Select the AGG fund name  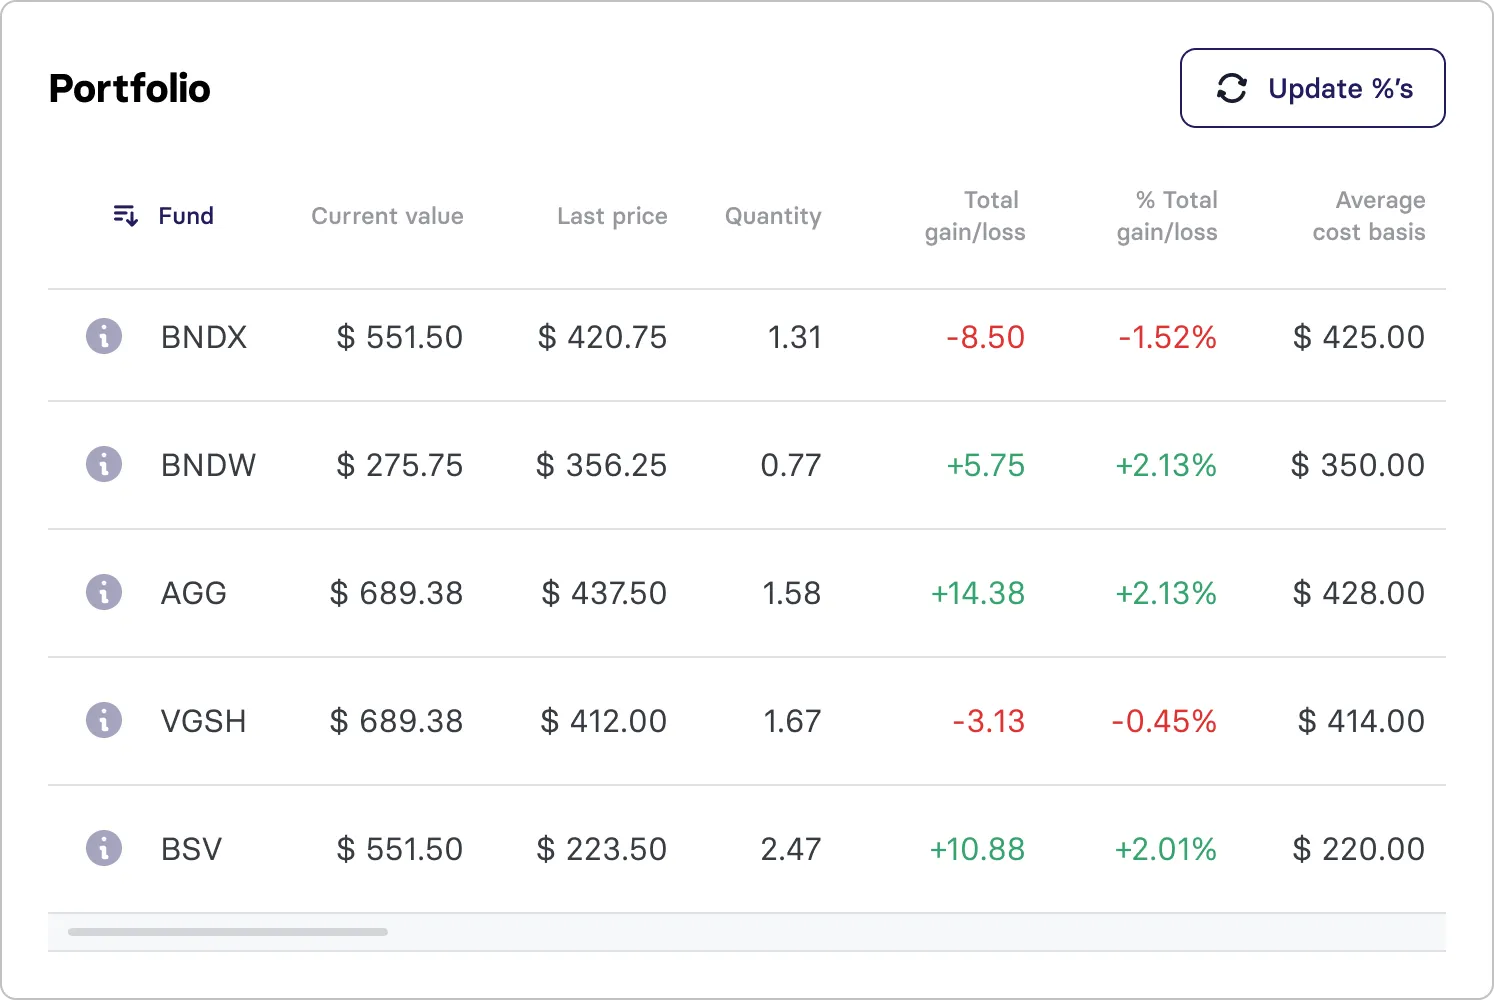pos(194,593)
